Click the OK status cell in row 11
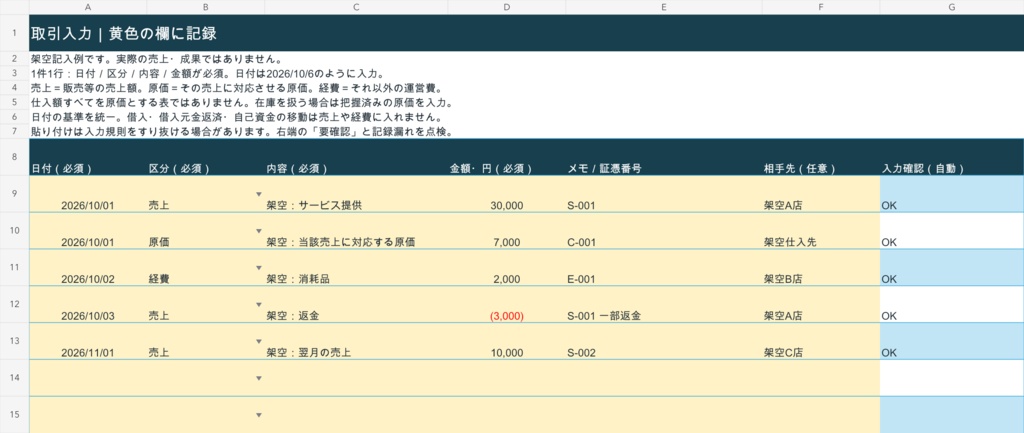The height and width of the screenshot is (433, 1024). coord(952,268)
